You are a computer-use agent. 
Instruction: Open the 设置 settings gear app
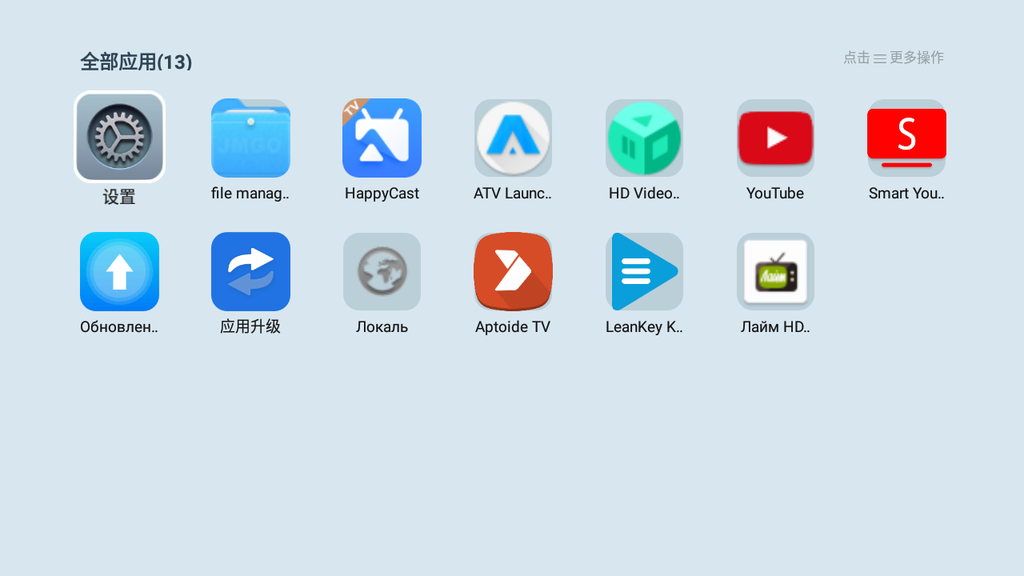119,137
